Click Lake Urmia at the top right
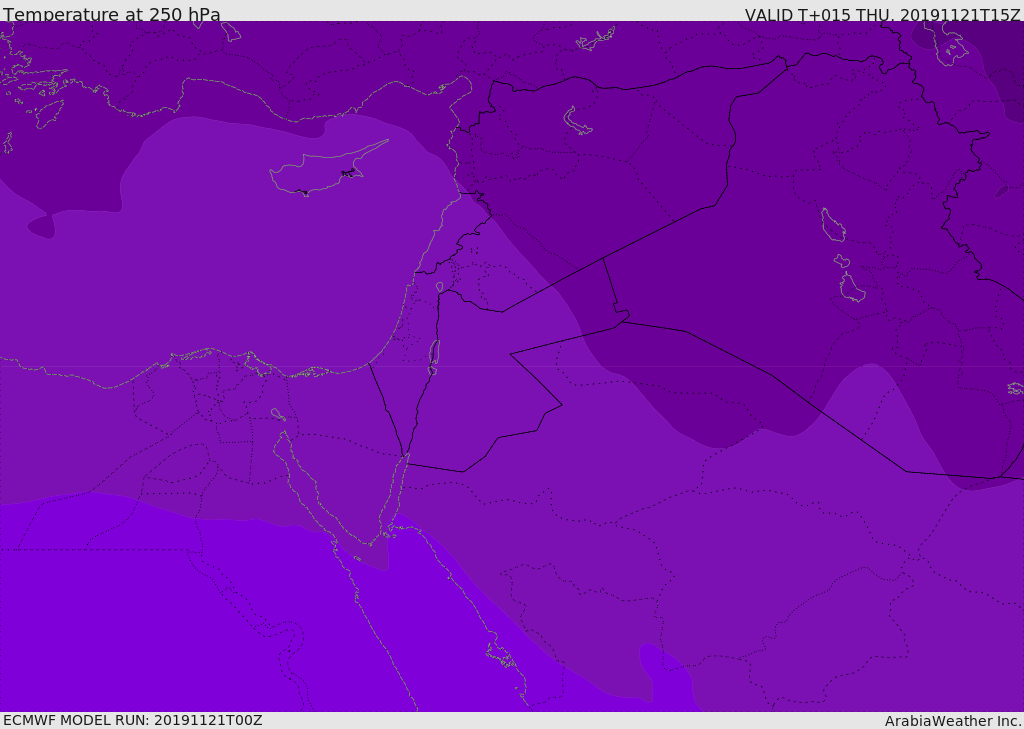 click(950, 45)
